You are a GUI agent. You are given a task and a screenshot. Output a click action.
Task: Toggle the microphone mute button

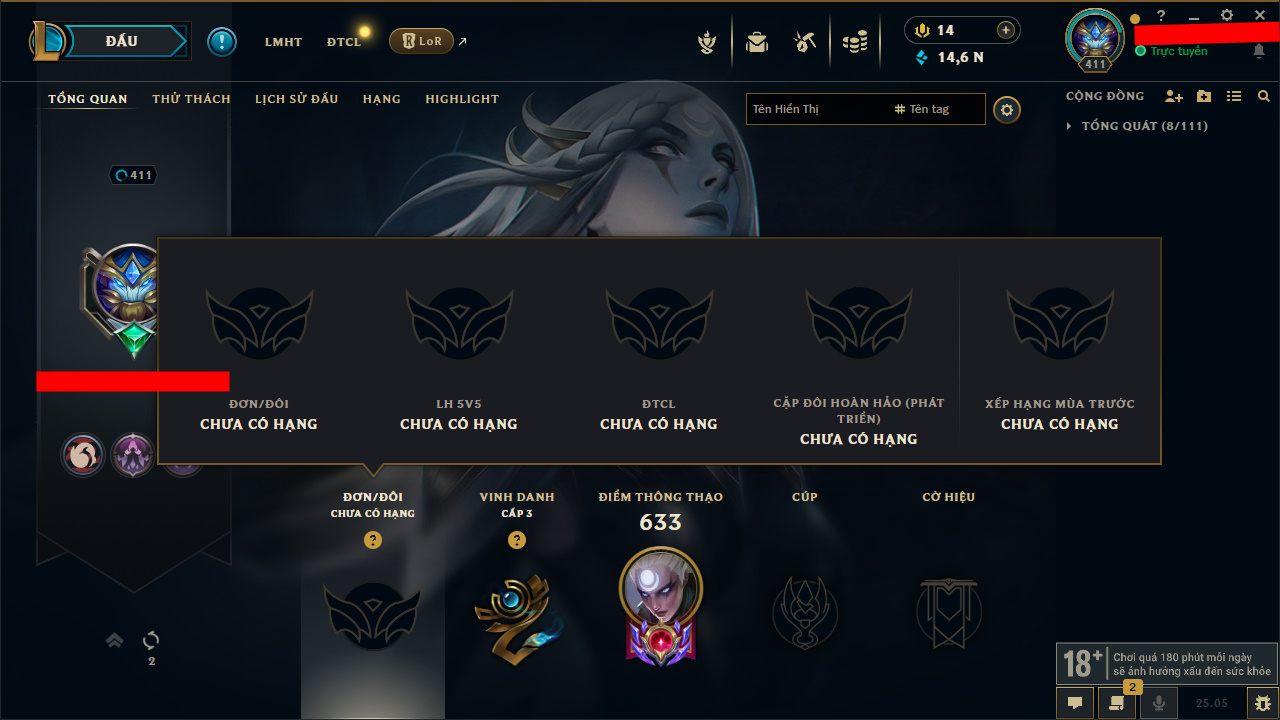[1159, 703]
